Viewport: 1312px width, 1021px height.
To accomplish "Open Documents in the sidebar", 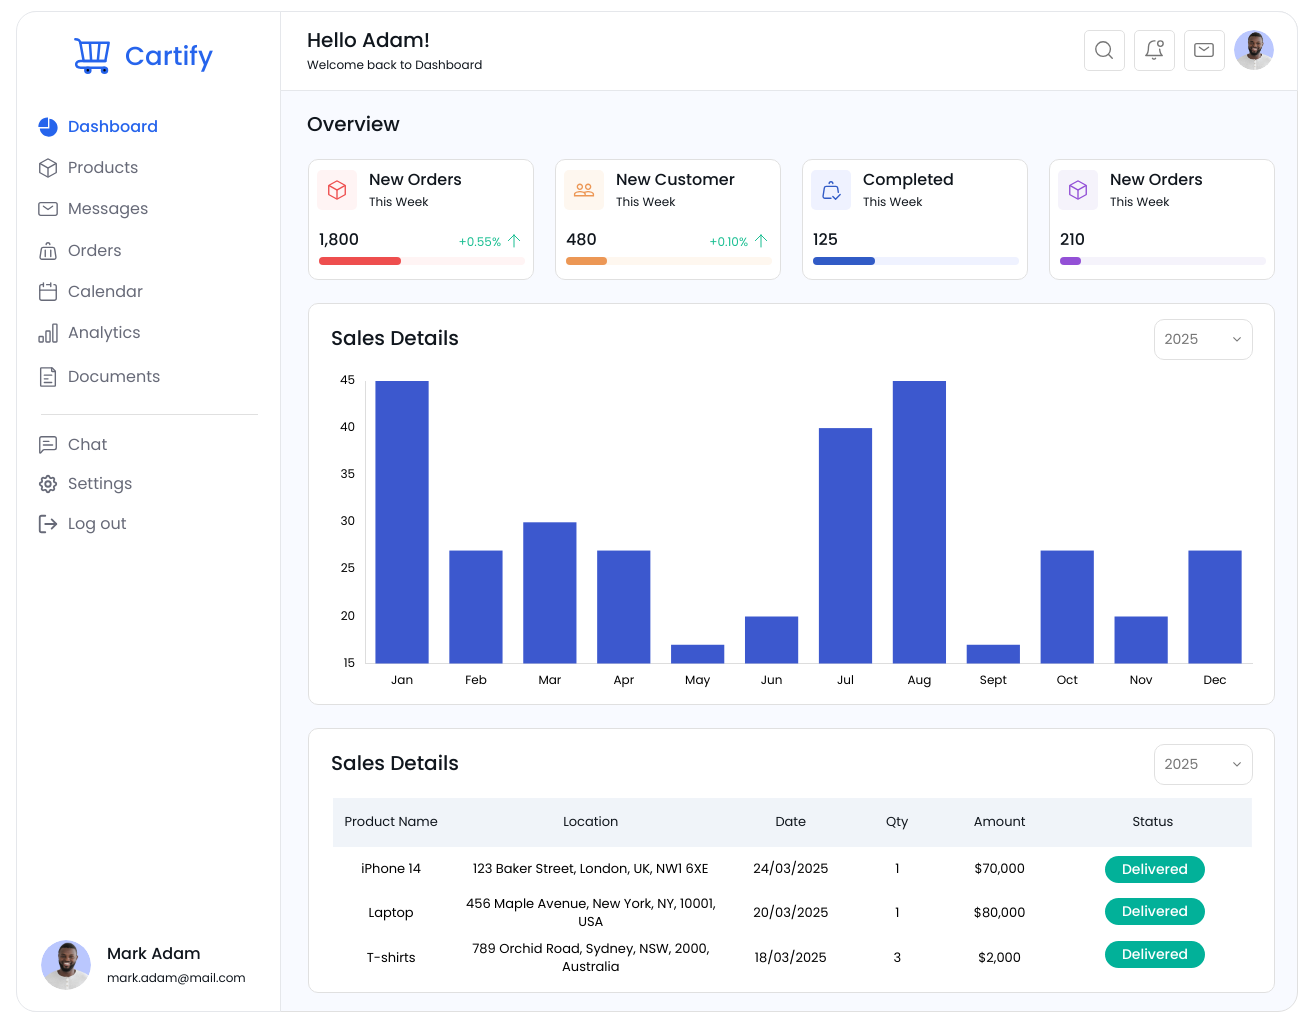I will (x=114, y=377).
